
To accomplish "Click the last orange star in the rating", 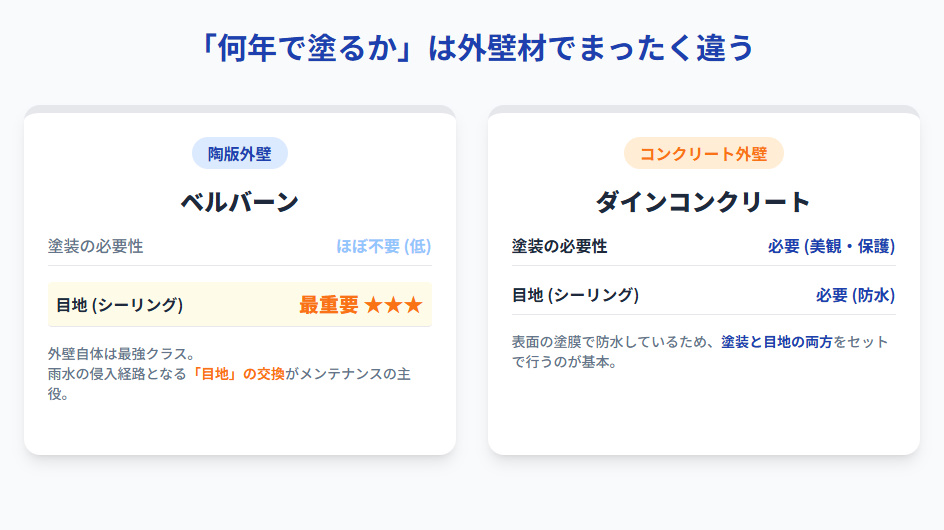I will [x=413, y=305].
